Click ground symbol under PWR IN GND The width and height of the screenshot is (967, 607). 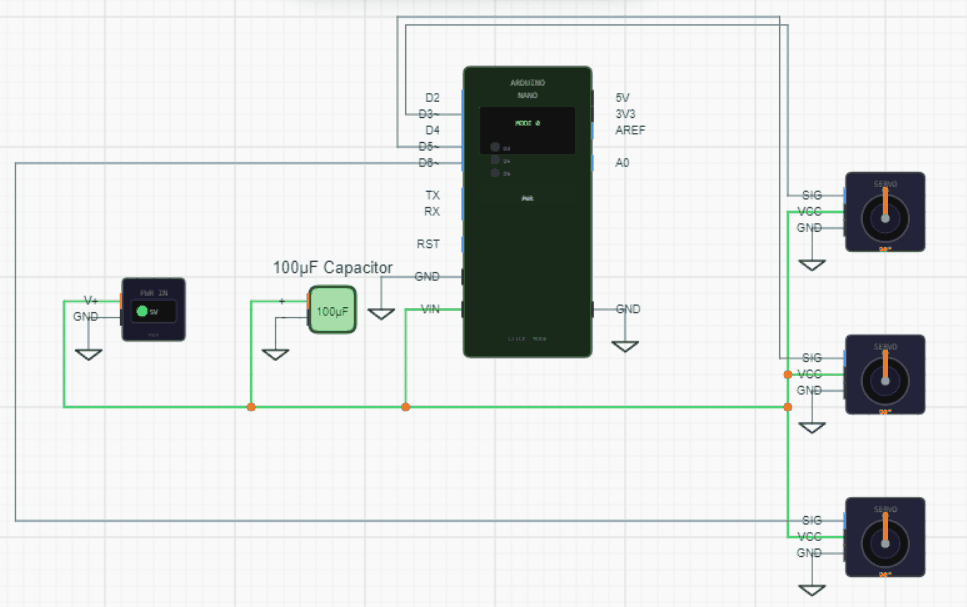pos(88,355)
